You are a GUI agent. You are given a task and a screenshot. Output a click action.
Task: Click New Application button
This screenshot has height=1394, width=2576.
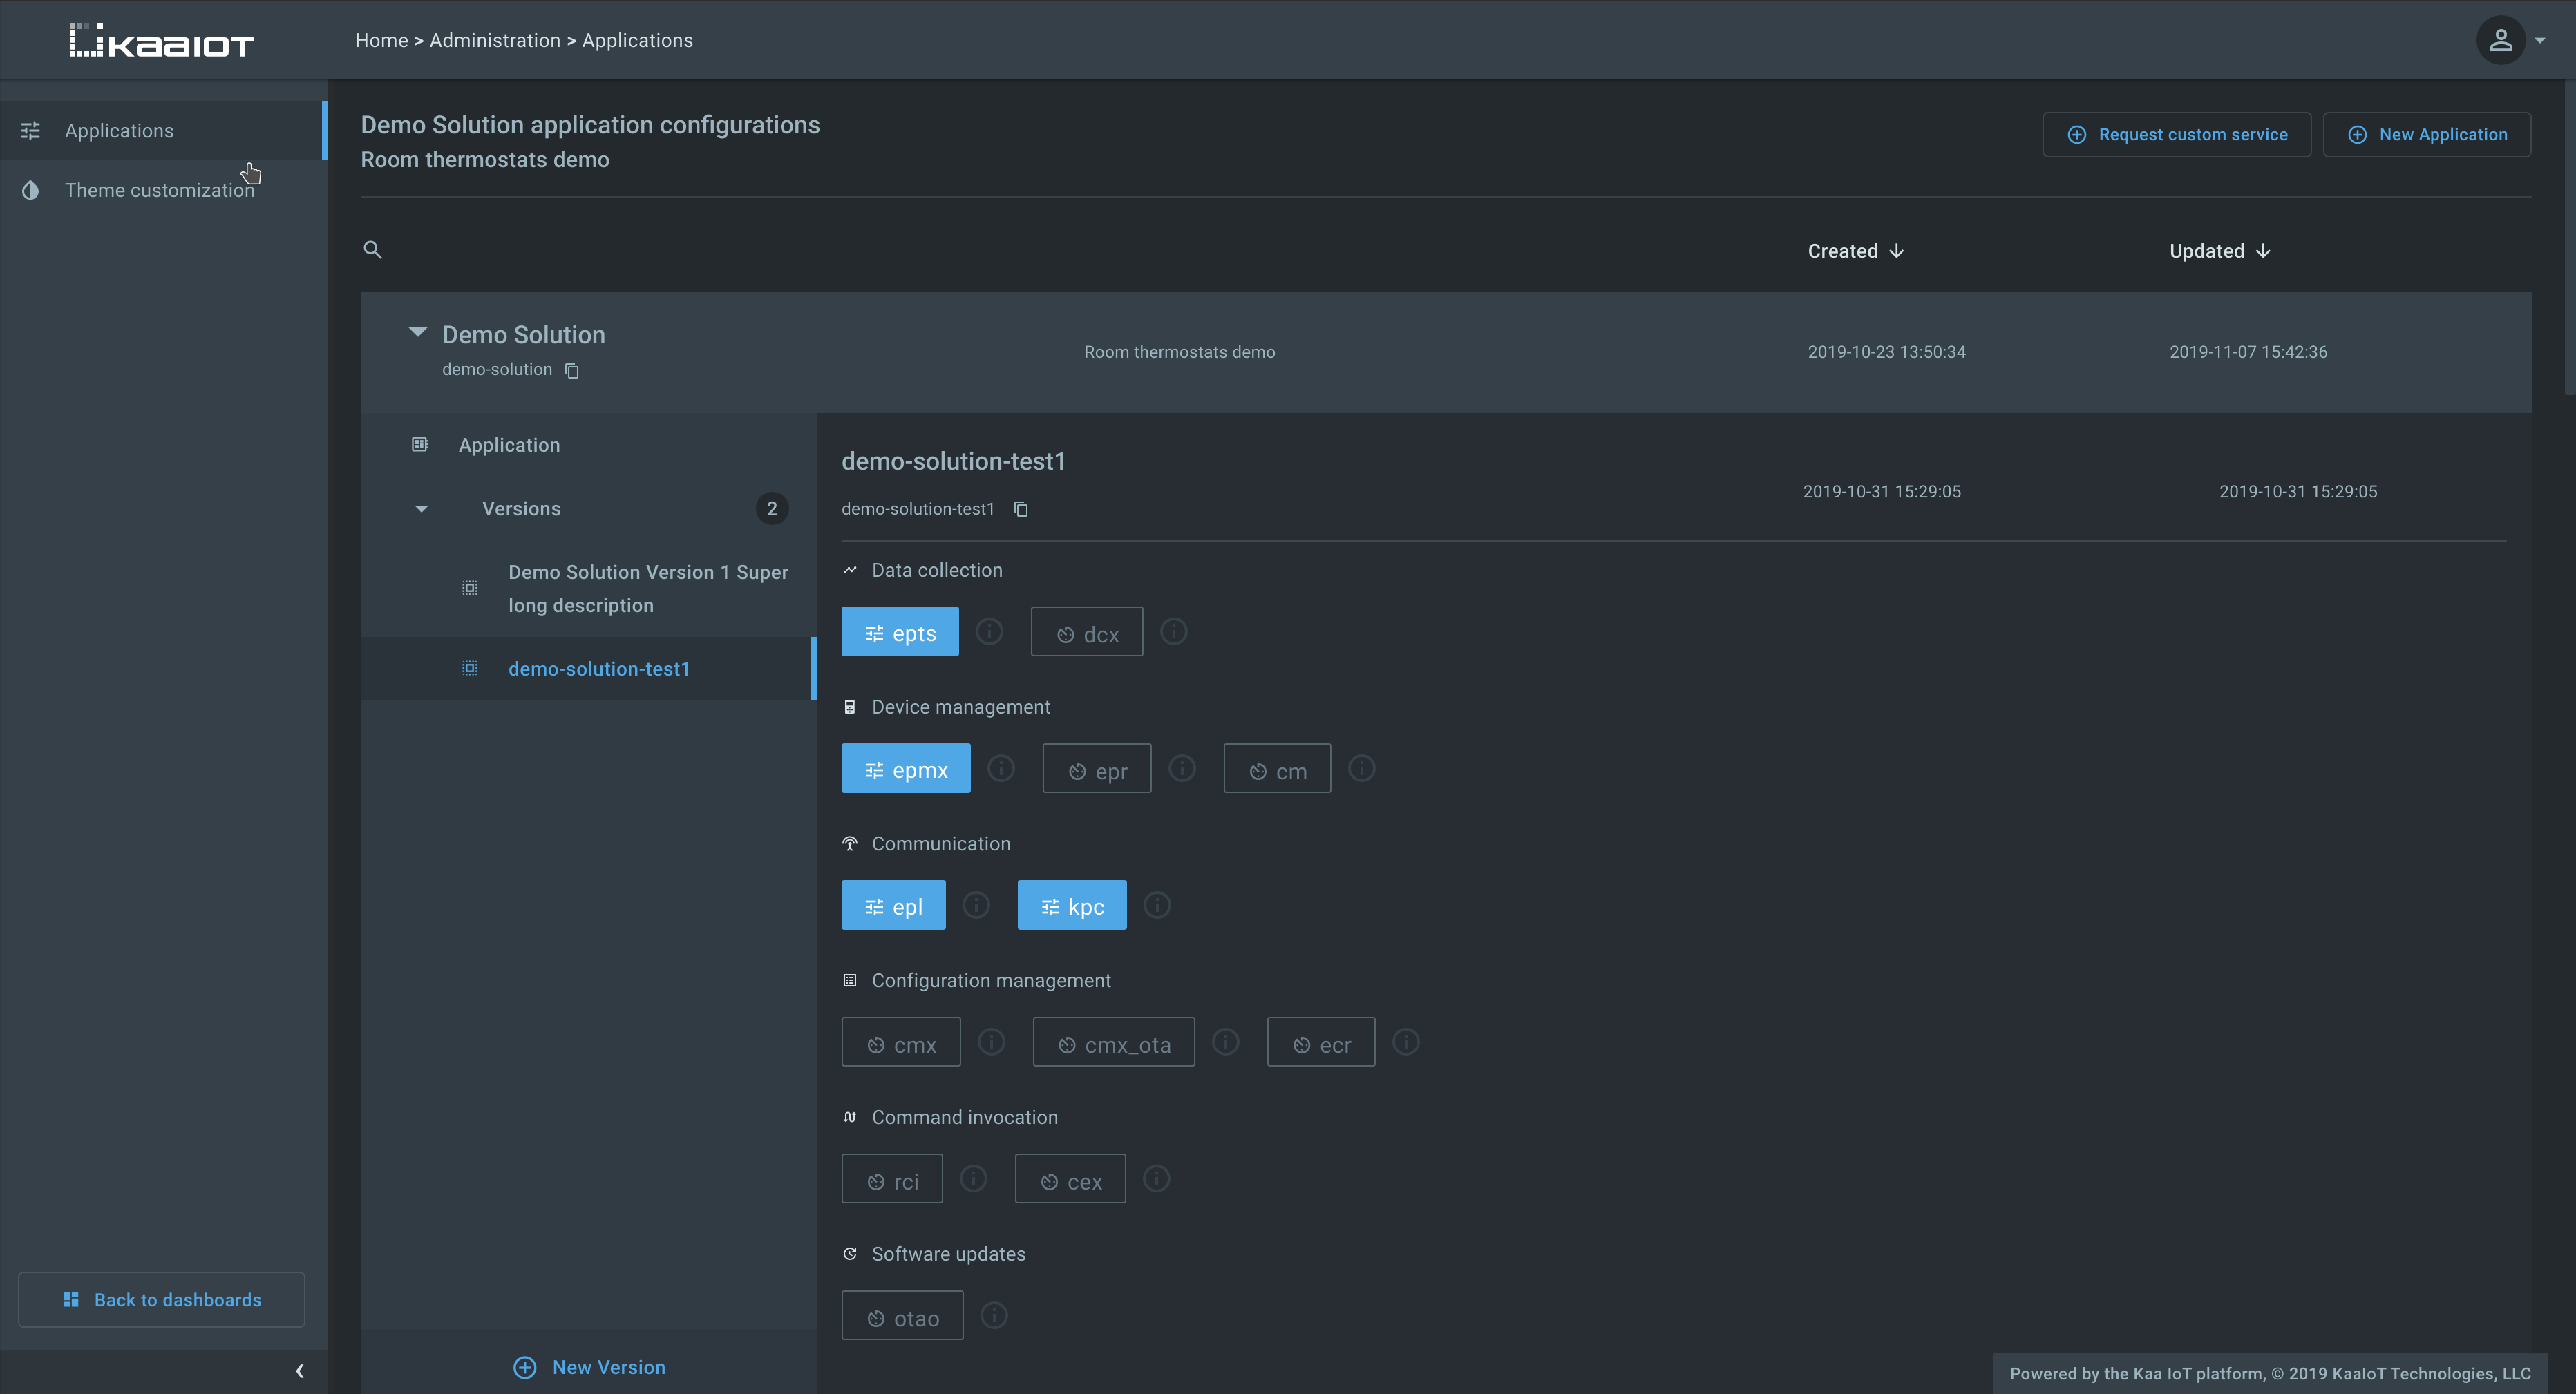(x=2426, y=134)
